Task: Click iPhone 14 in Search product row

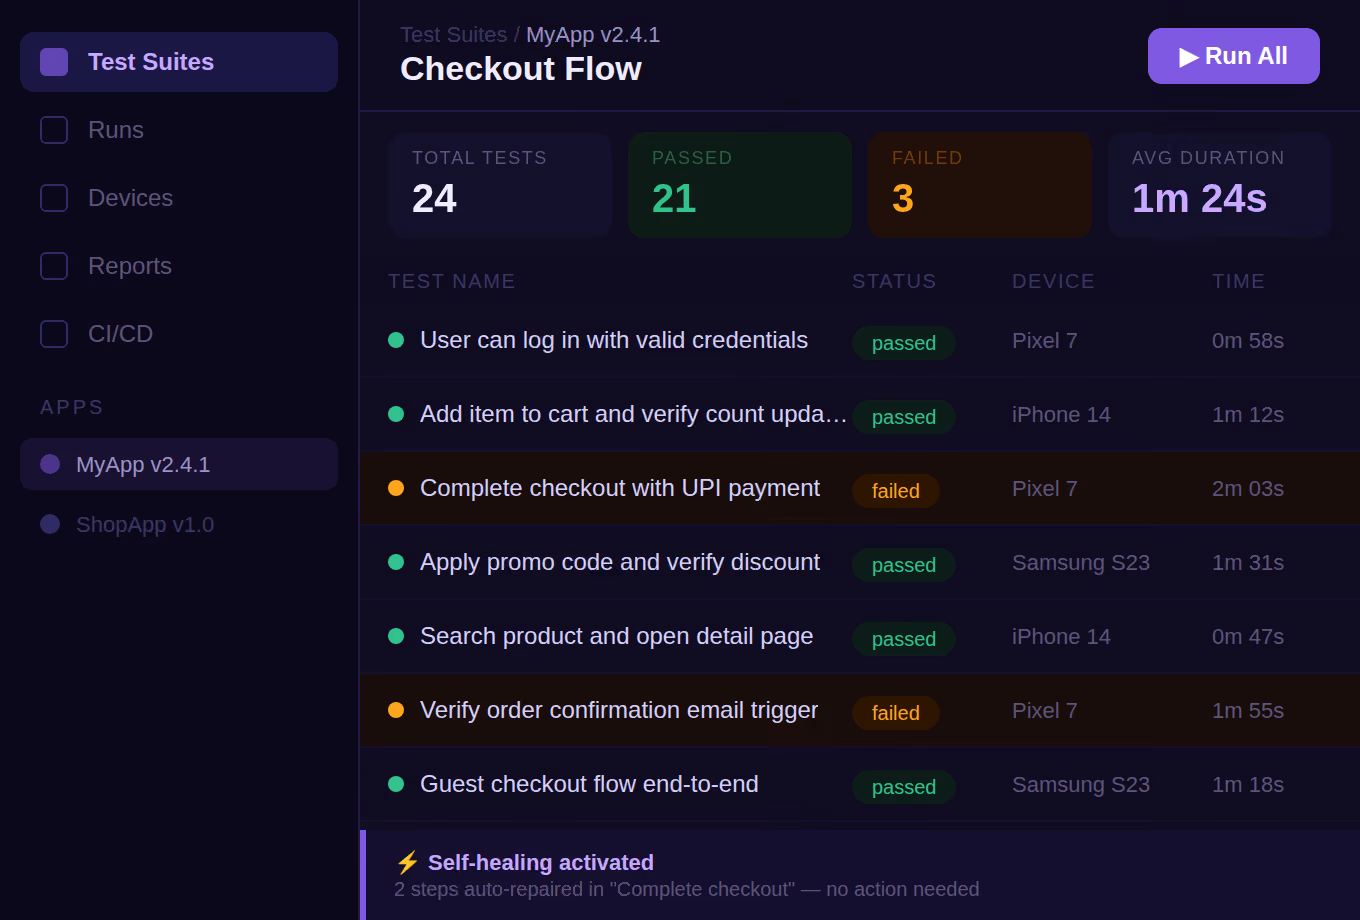Action: click(1061, 637)
